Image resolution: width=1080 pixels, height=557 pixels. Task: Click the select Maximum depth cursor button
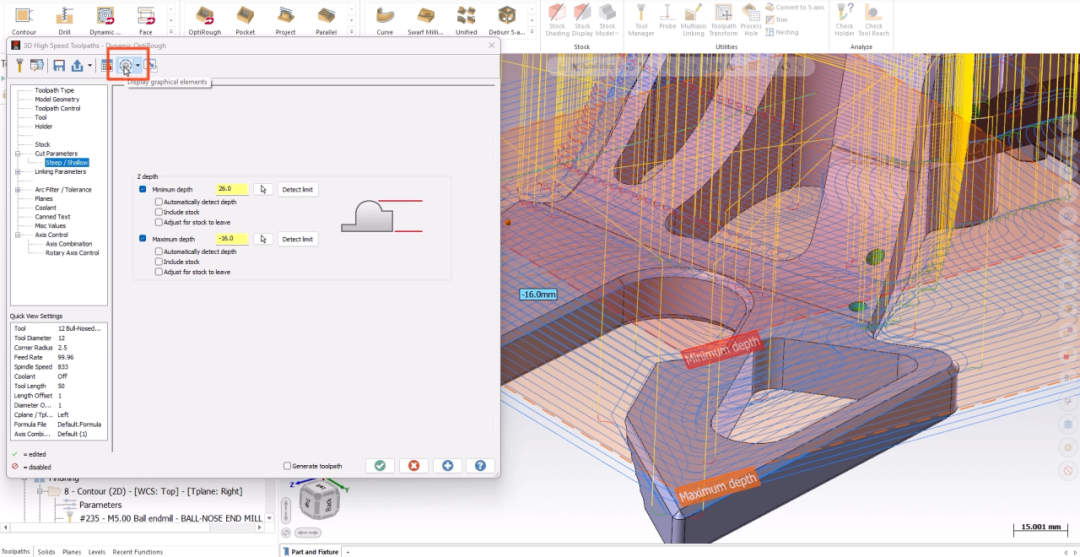tap(263, 239)
